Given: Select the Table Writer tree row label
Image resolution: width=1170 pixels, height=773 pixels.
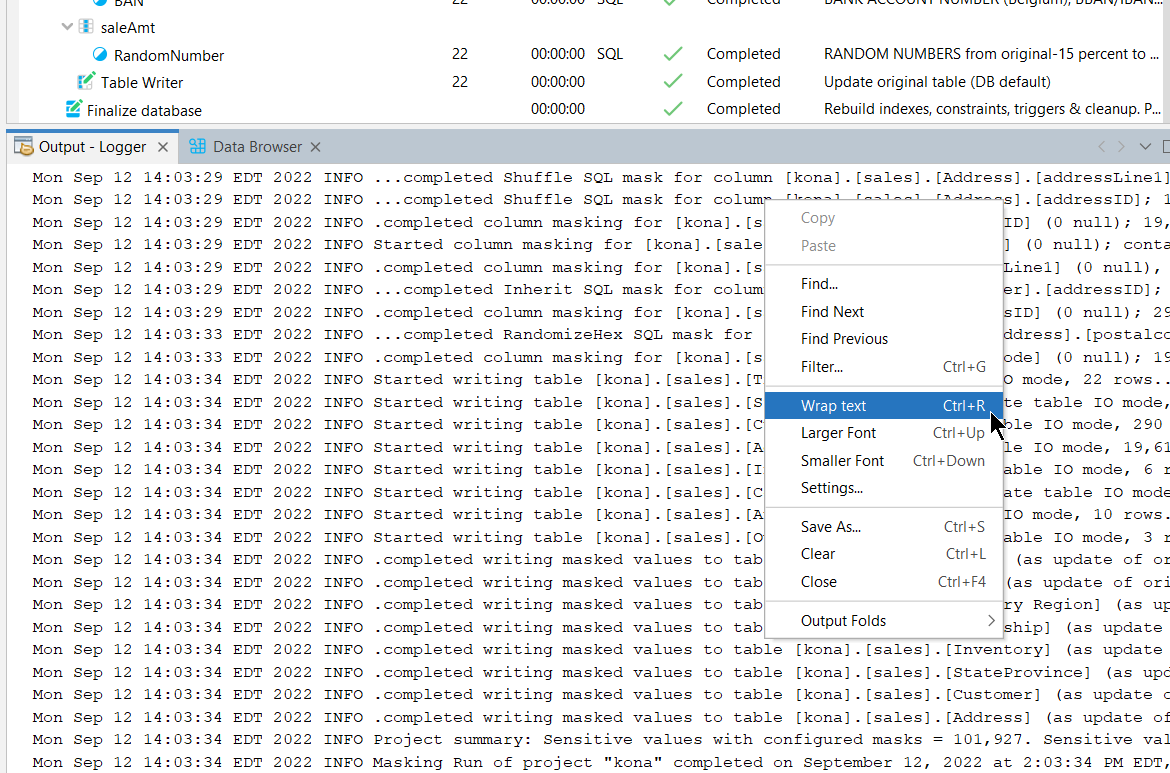Looking at the screenshot, I should [x=142, y=82].
